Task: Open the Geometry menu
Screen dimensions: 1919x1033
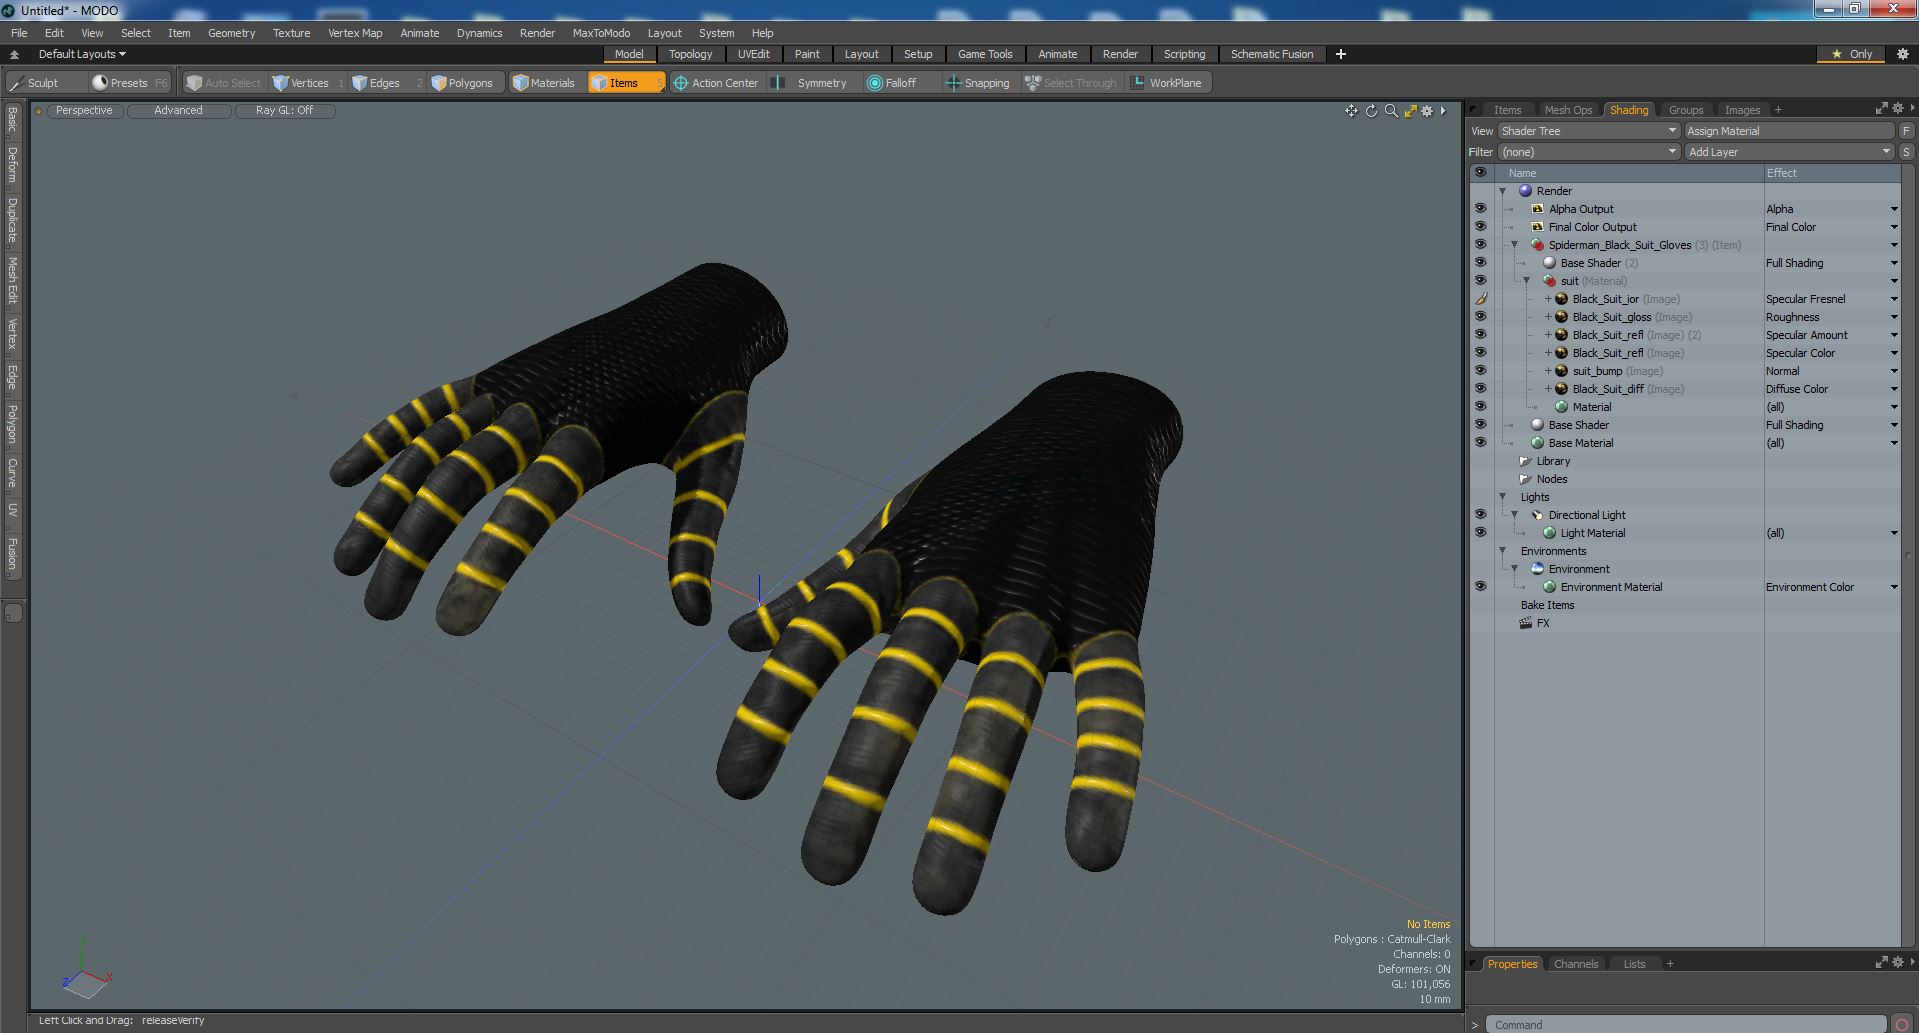Action: coord(231,33)
